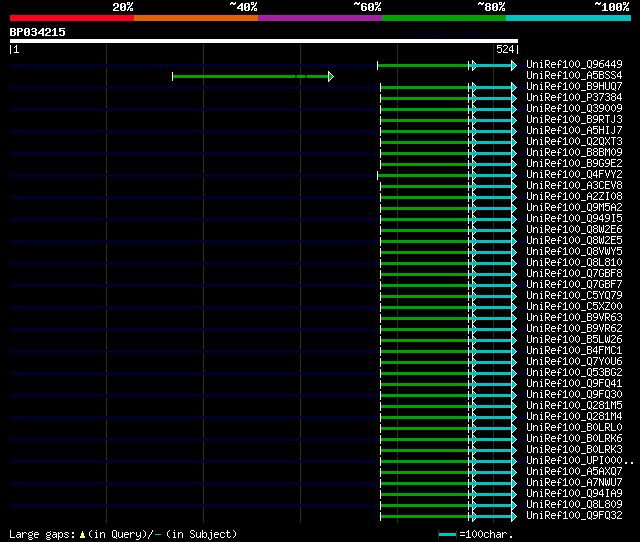Click the UniRef100_C5XZ00 entry
This screenshot has height=542, width=640.
pos(574,307)
